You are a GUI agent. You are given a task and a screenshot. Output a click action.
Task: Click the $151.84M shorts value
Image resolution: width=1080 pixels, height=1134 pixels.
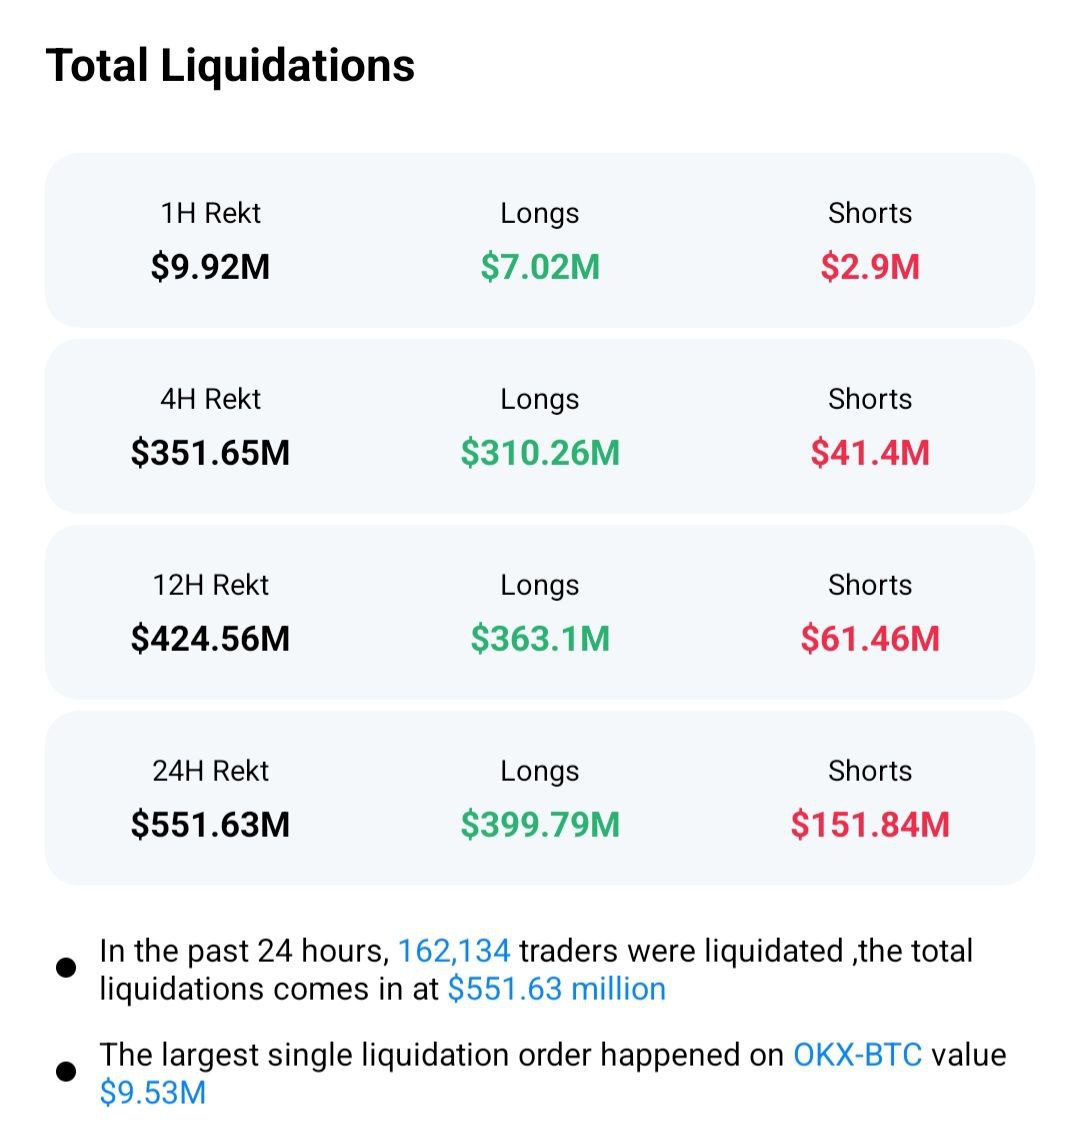870,825
